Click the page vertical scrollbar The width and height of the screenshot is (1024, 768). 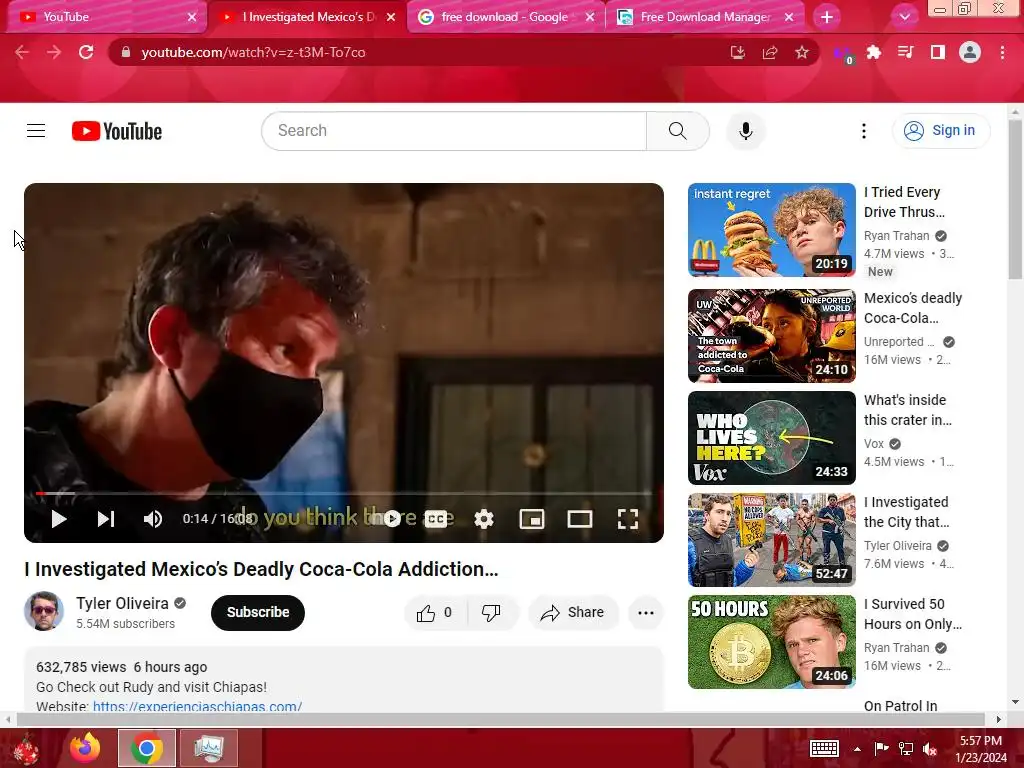click(x=1015, y=199)
